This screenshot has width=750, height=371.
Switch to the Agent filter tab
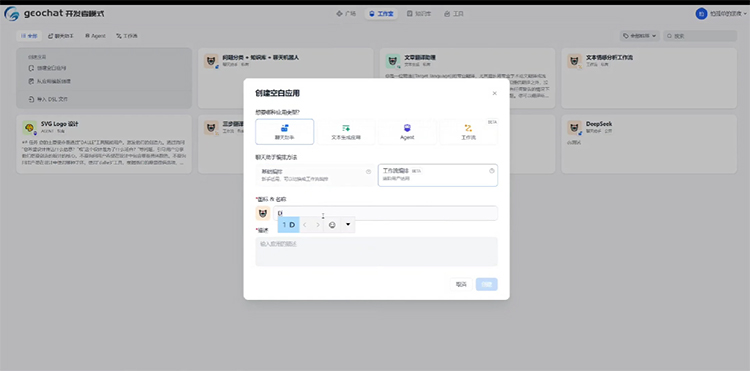click(x=95, y=36)
